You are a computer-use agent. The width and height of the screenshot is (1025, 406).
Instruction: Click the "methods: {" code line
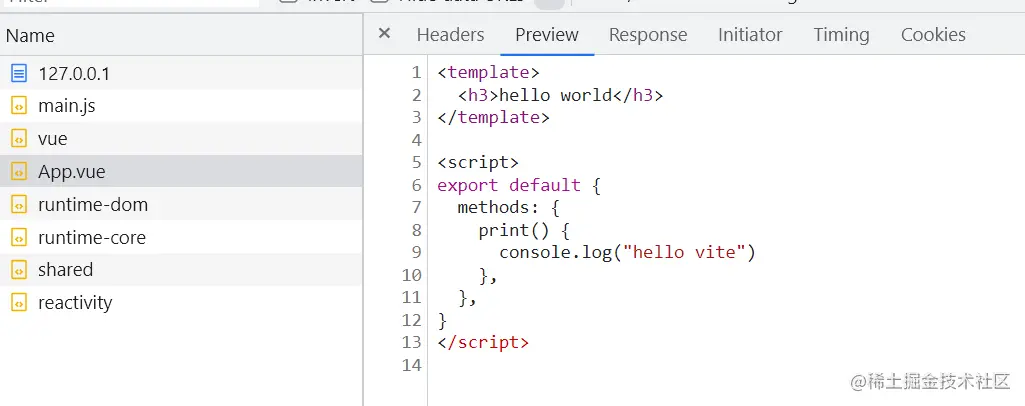click(x=509, y=208)
